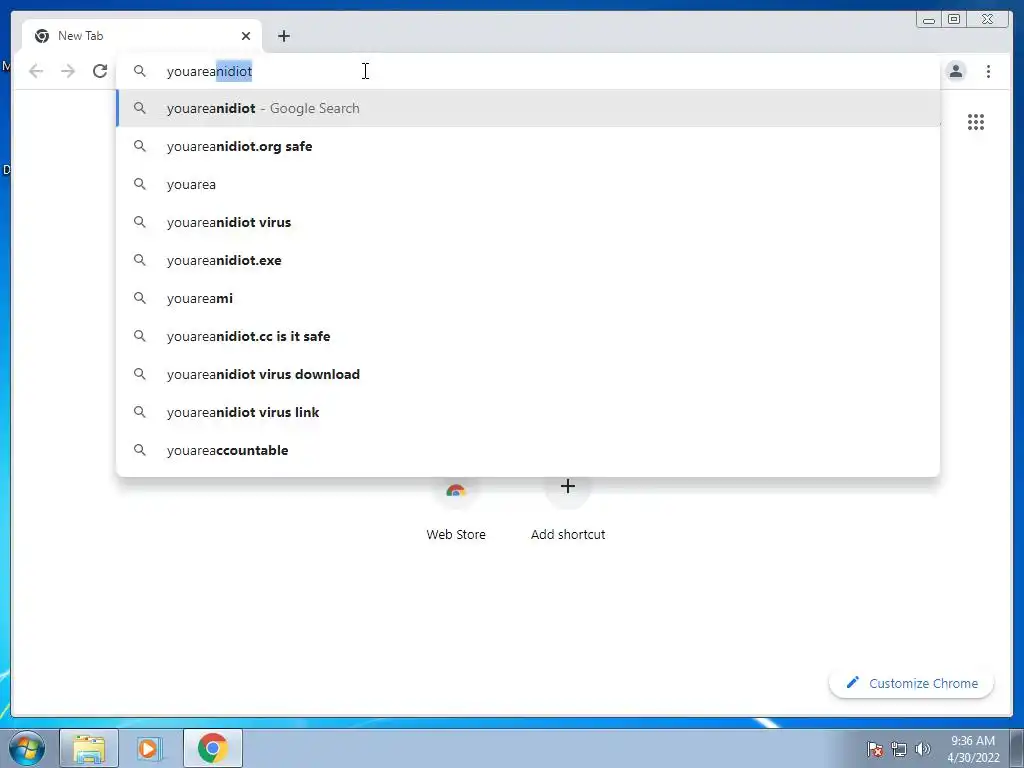Screen dimensions: 1024x768
Task: Pick suggestion youareanidiot.cc is it safe
Action: click(528, 336)
